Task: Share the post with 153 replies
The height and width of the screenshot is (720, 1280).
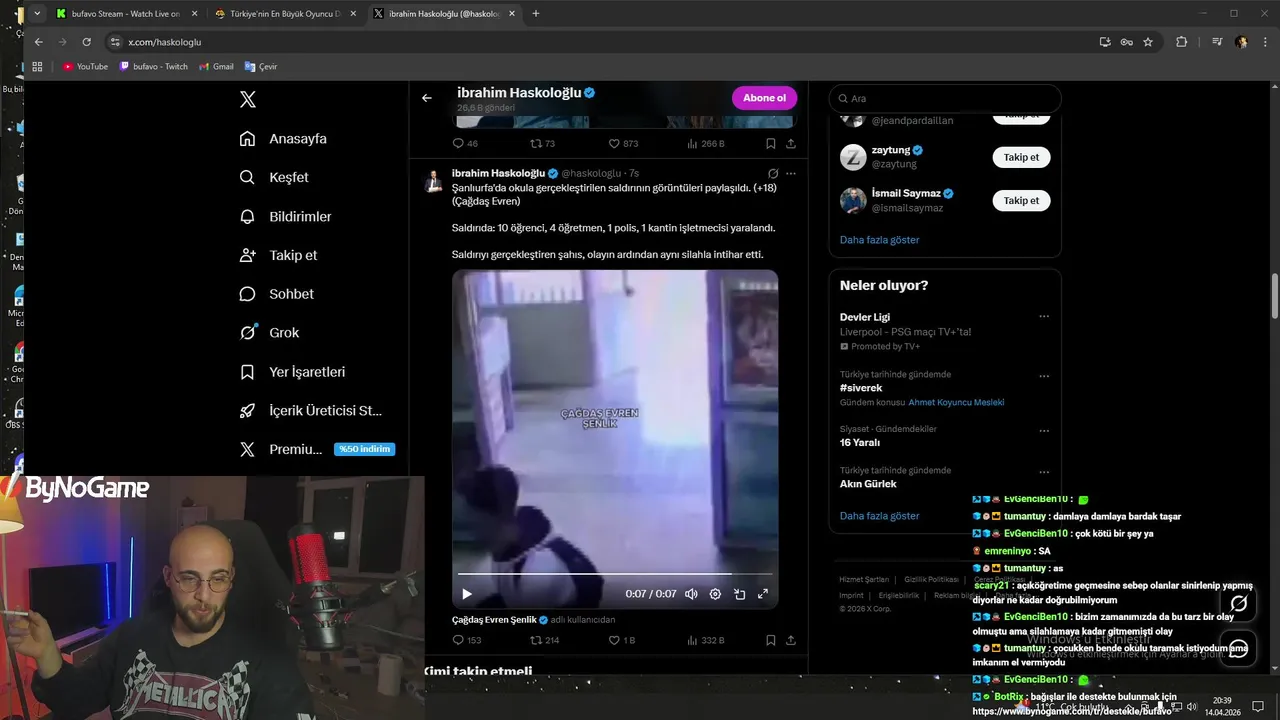Action: (x=791, y=640)
